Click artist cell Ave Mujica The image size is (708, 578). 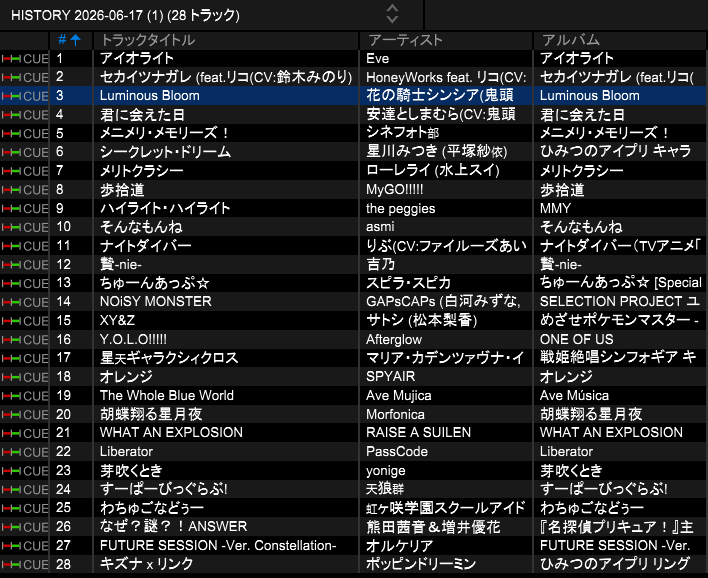(399, 396)
